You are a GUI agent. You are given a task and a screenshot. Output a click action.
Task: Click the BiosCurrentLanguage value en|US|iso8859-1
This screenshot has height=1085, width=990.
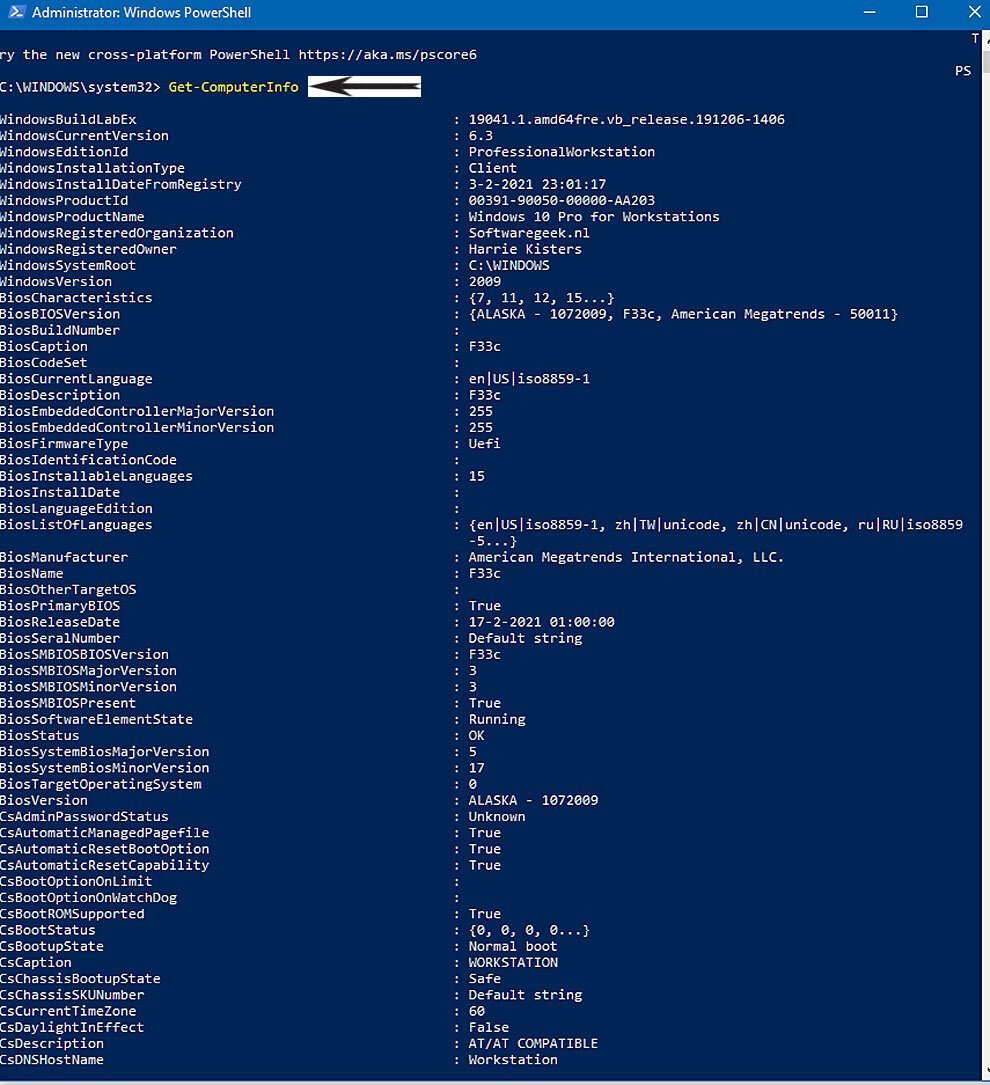click(x=529, y=379)
